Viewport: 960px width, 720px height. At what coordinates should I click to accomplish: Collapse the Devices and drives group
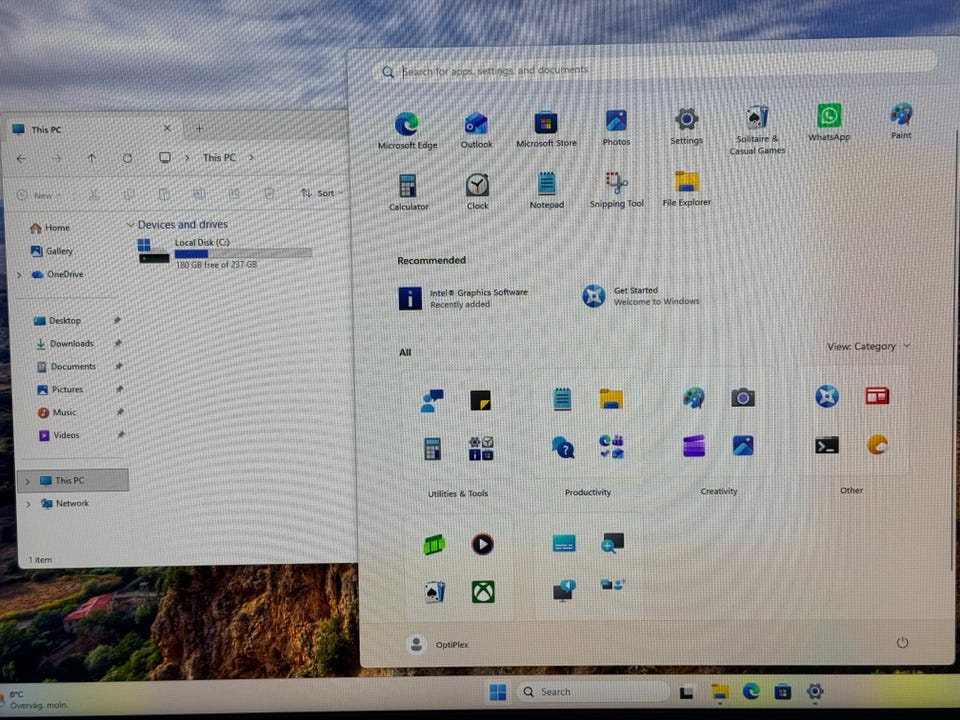(130, 225)
